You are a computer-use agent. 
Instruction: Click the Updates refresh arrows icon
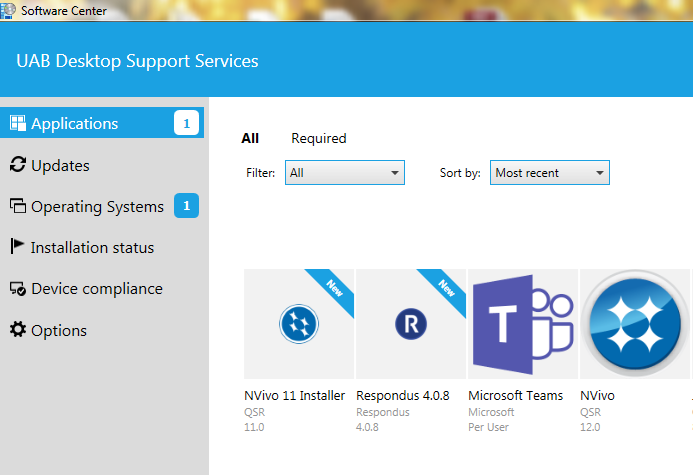(17, 165)
